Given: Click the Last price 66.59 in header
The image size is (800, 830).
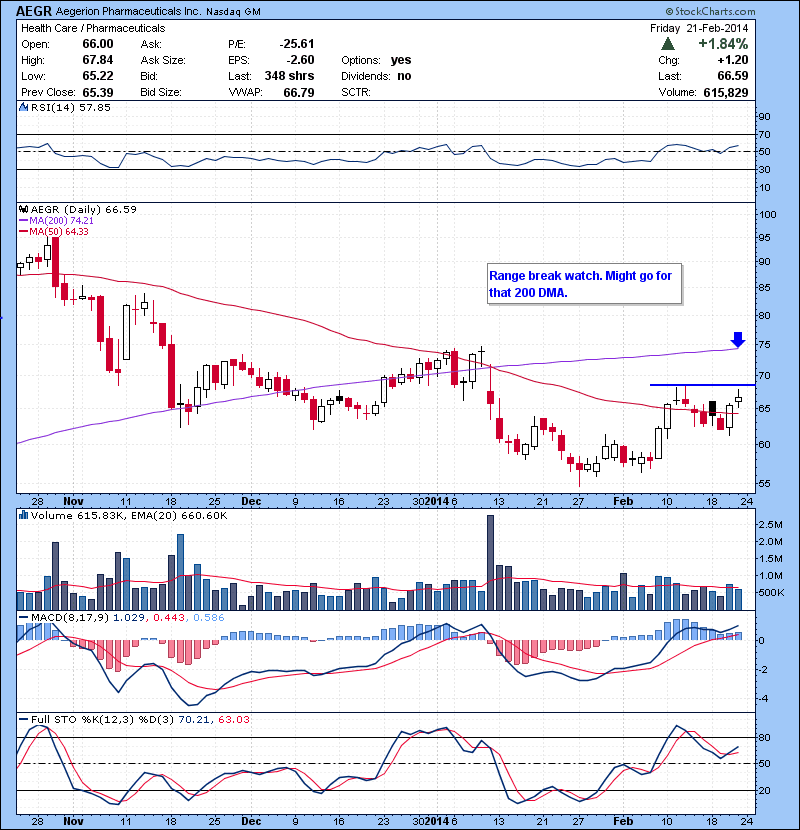Looking at the screenshot, I should [733, 76].
